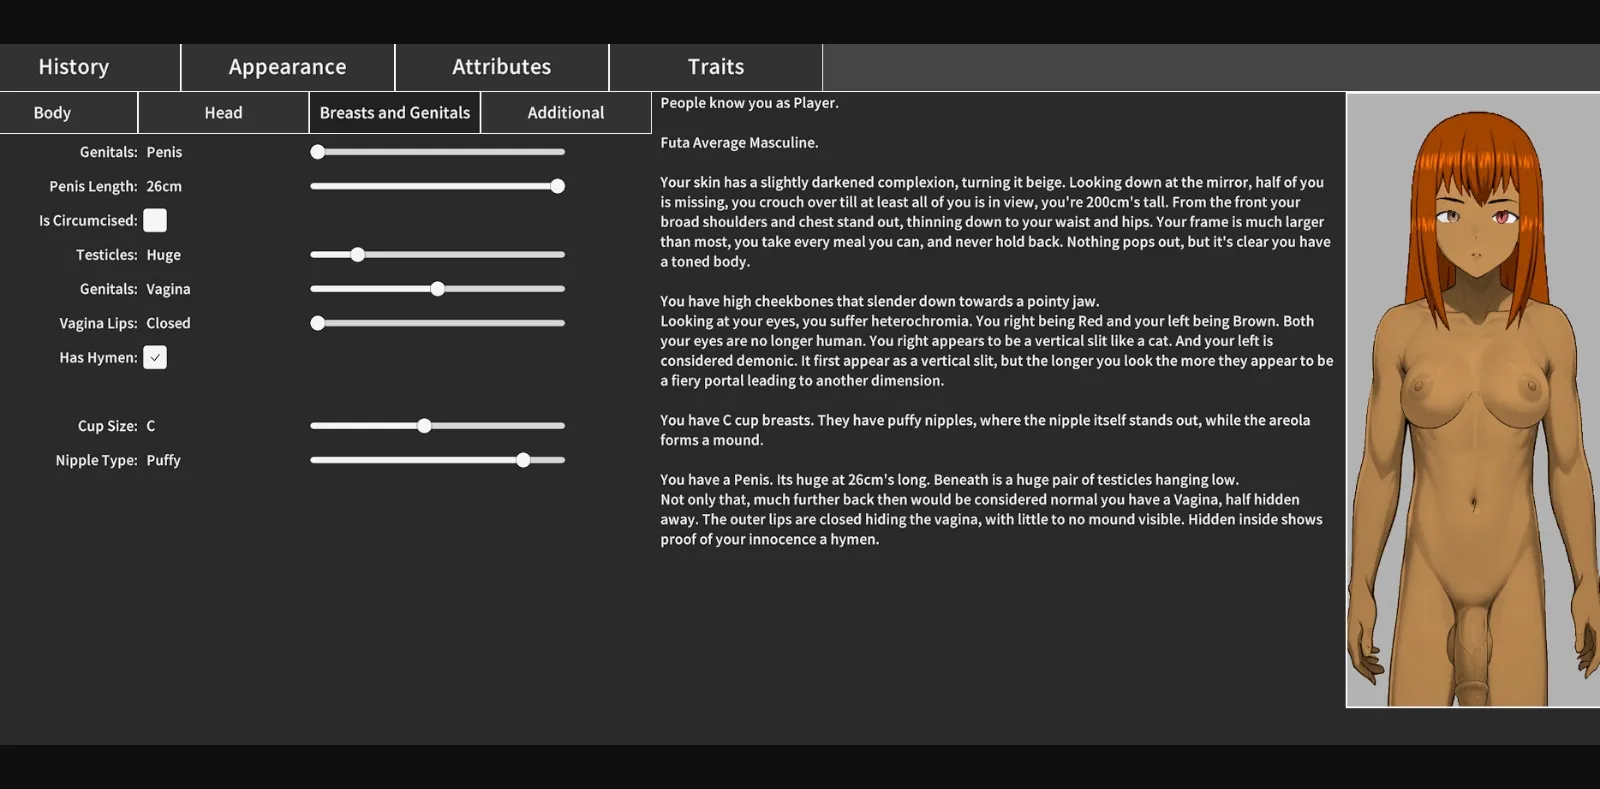Go to the Attributes tab
The image size is (1600, 789).
click(x=501, y=67)
